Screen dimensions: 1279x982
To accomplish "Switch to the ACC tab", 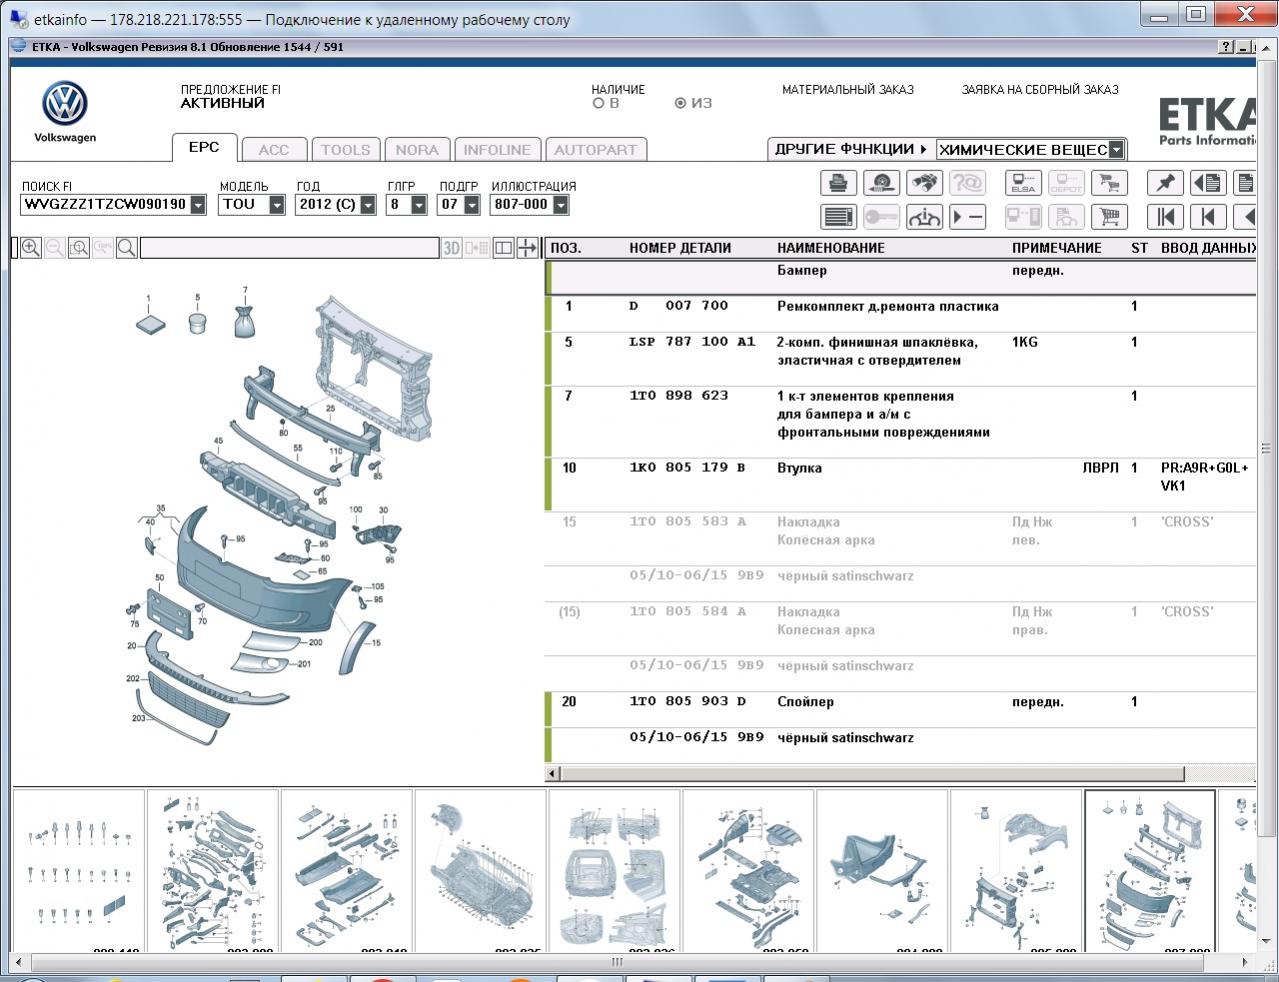I will [274, 149].
